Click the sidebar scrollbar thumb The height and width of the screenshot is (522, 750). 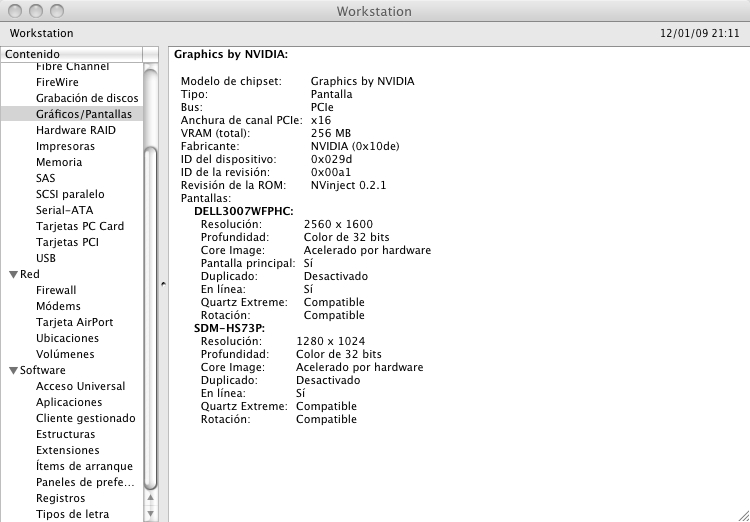click(150, 316)
